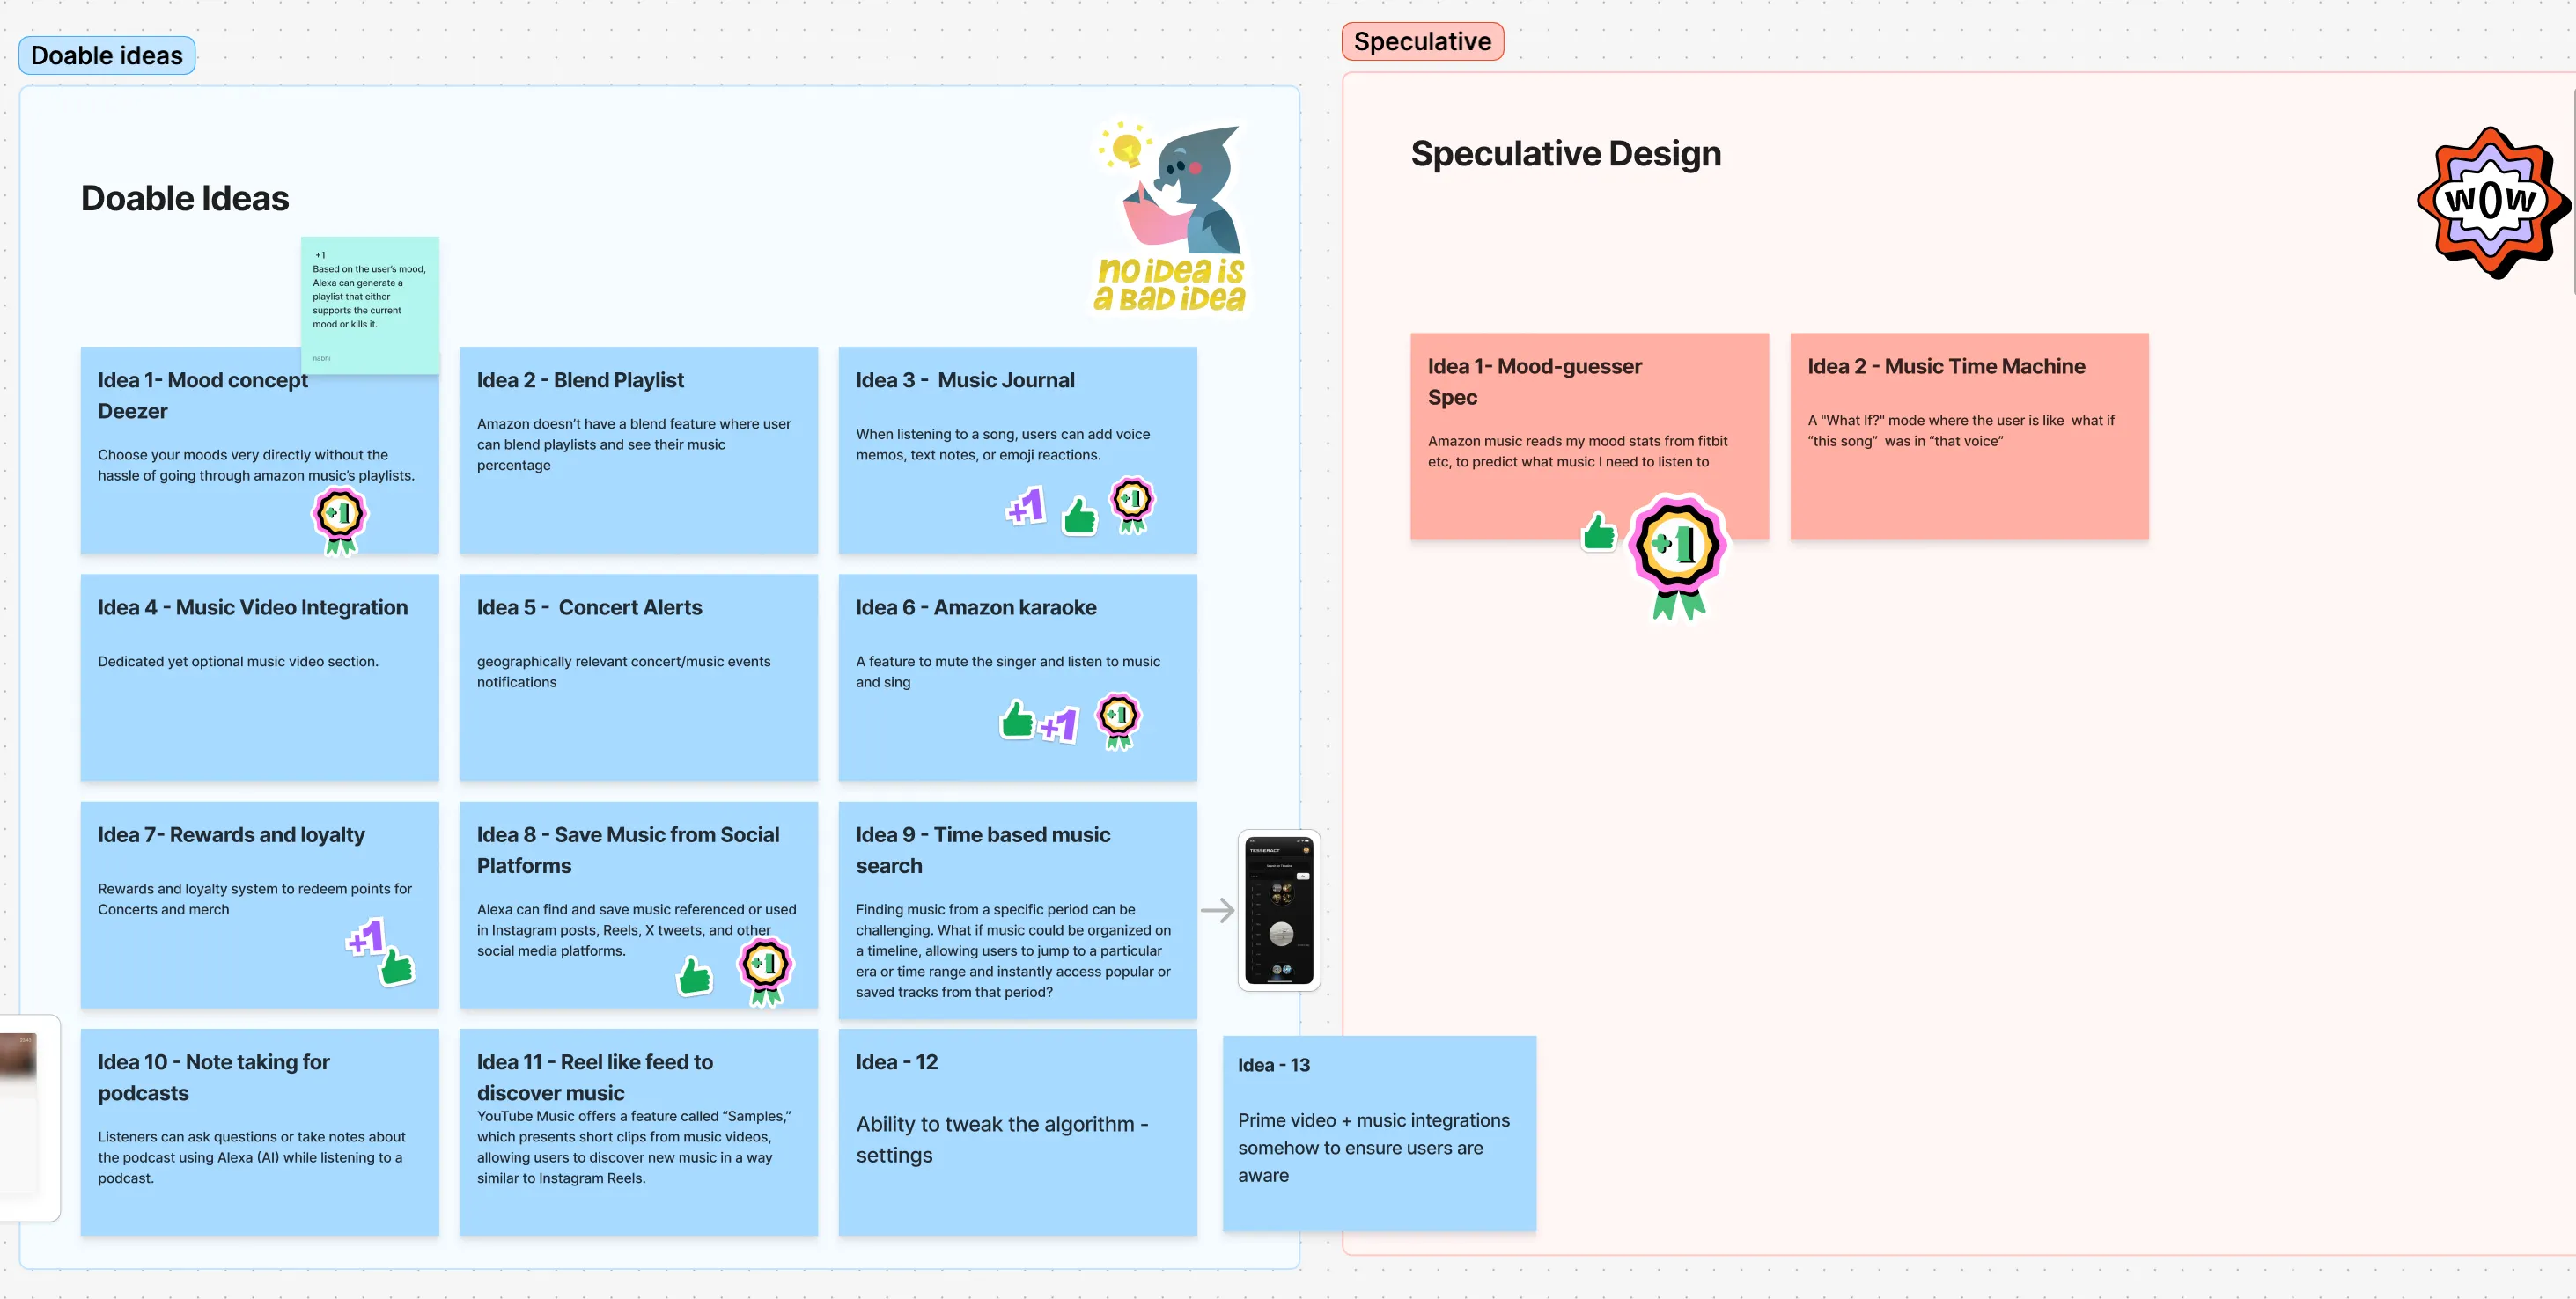Select the +1 sticker on Rewards and loyalty
2576x1299 pixels.
(x=366, y=938)
